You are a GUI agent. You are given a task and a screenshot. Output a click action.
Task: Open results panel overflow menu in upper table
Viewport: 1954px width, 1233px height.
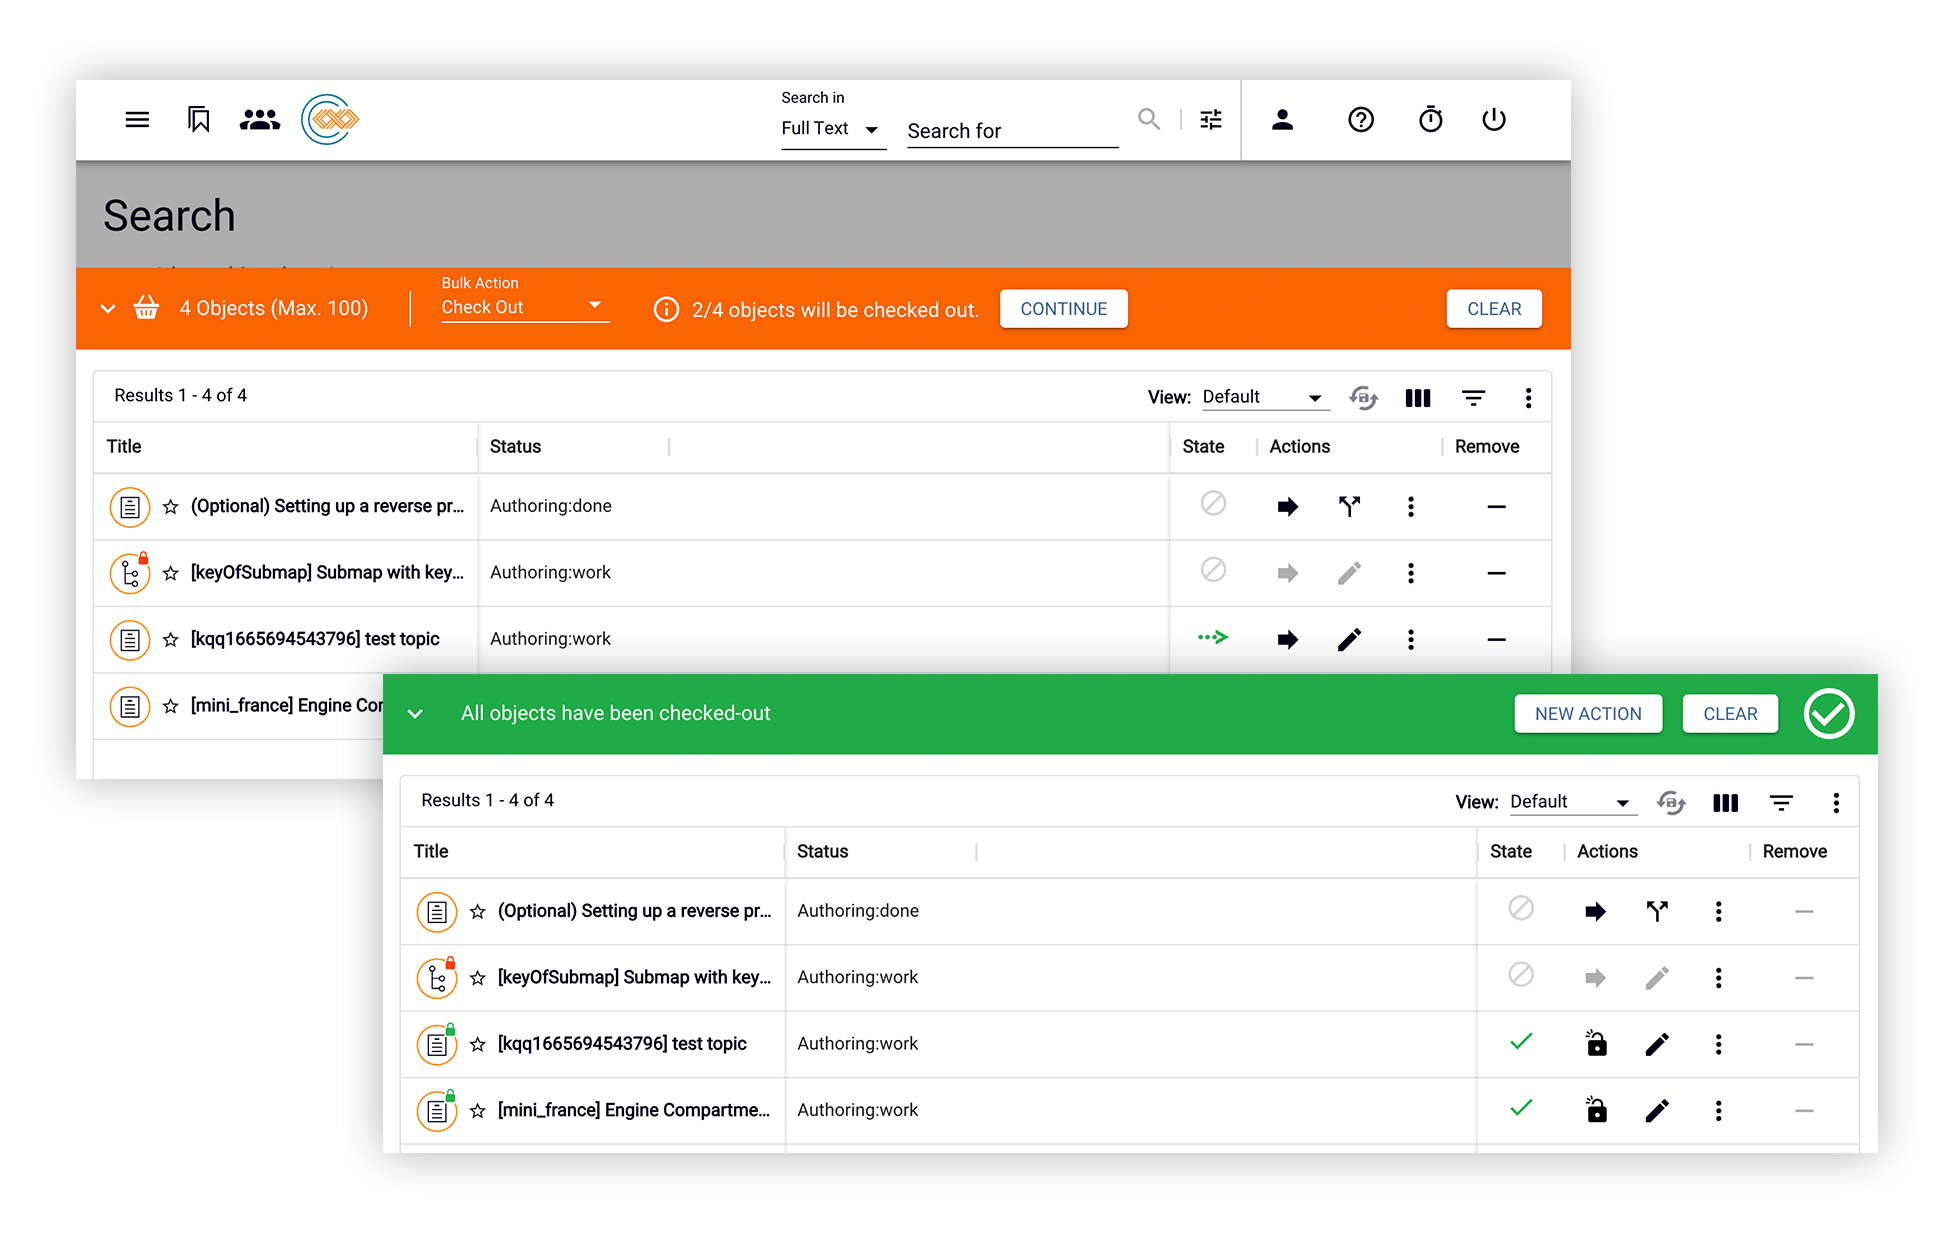click(1528, 398)
